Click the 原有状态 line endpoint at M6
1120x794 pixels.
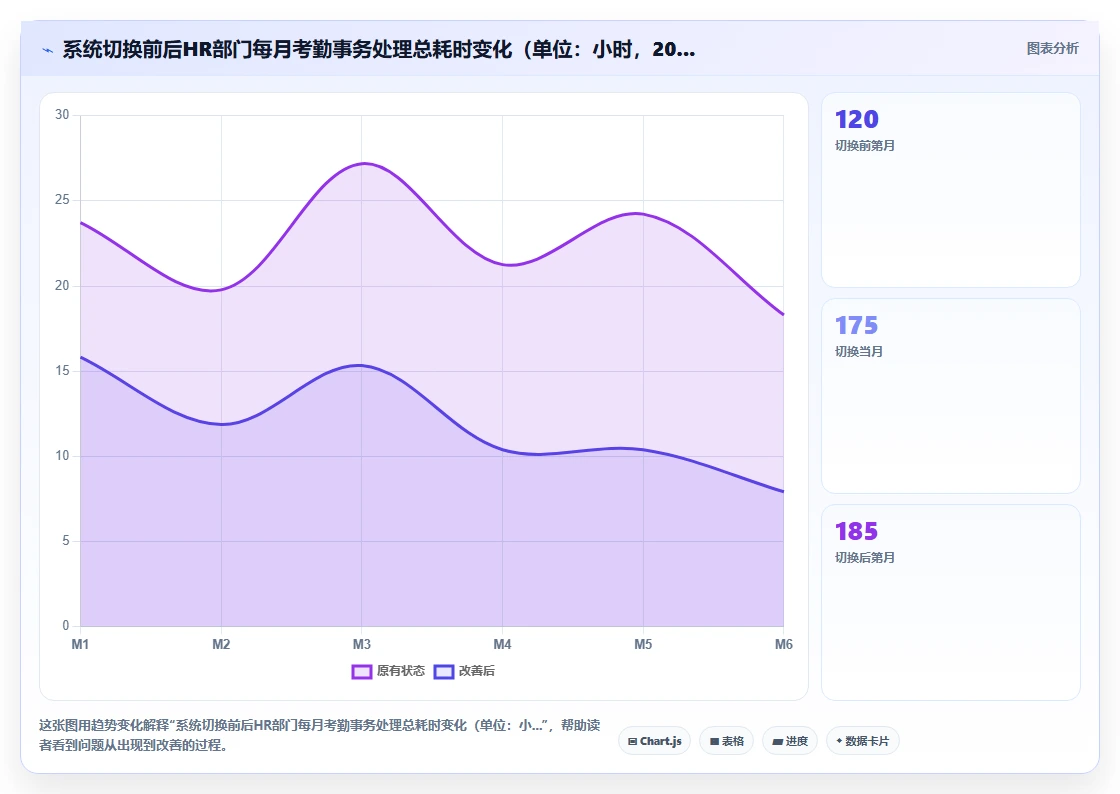coord(783,314)
